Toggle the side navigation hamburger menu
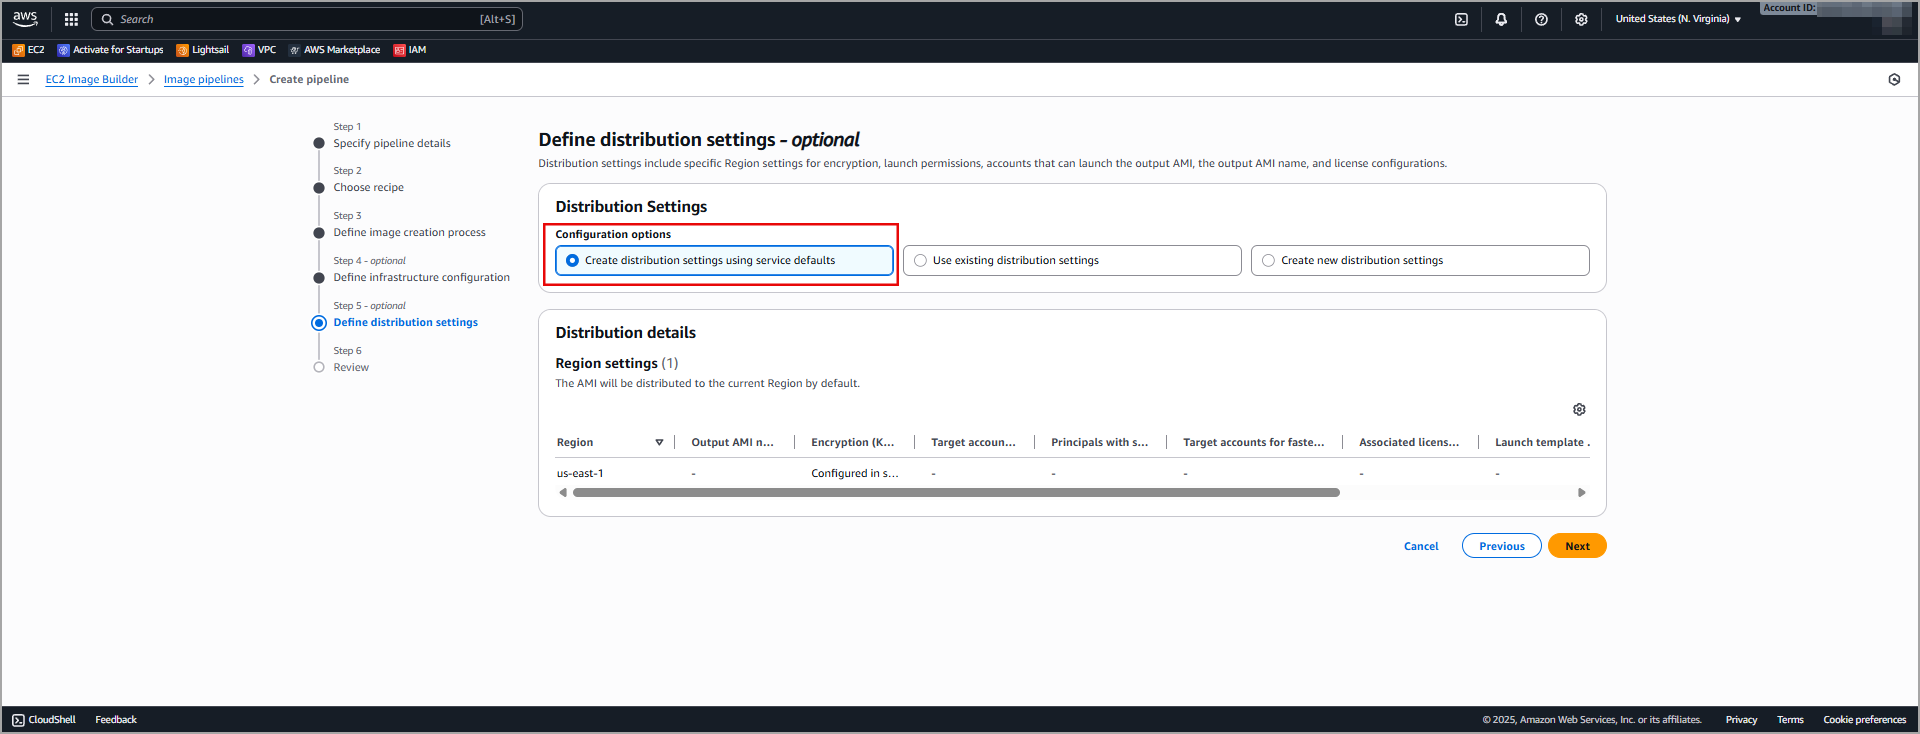The image size is (1920, 734). (x=23, y=80)
